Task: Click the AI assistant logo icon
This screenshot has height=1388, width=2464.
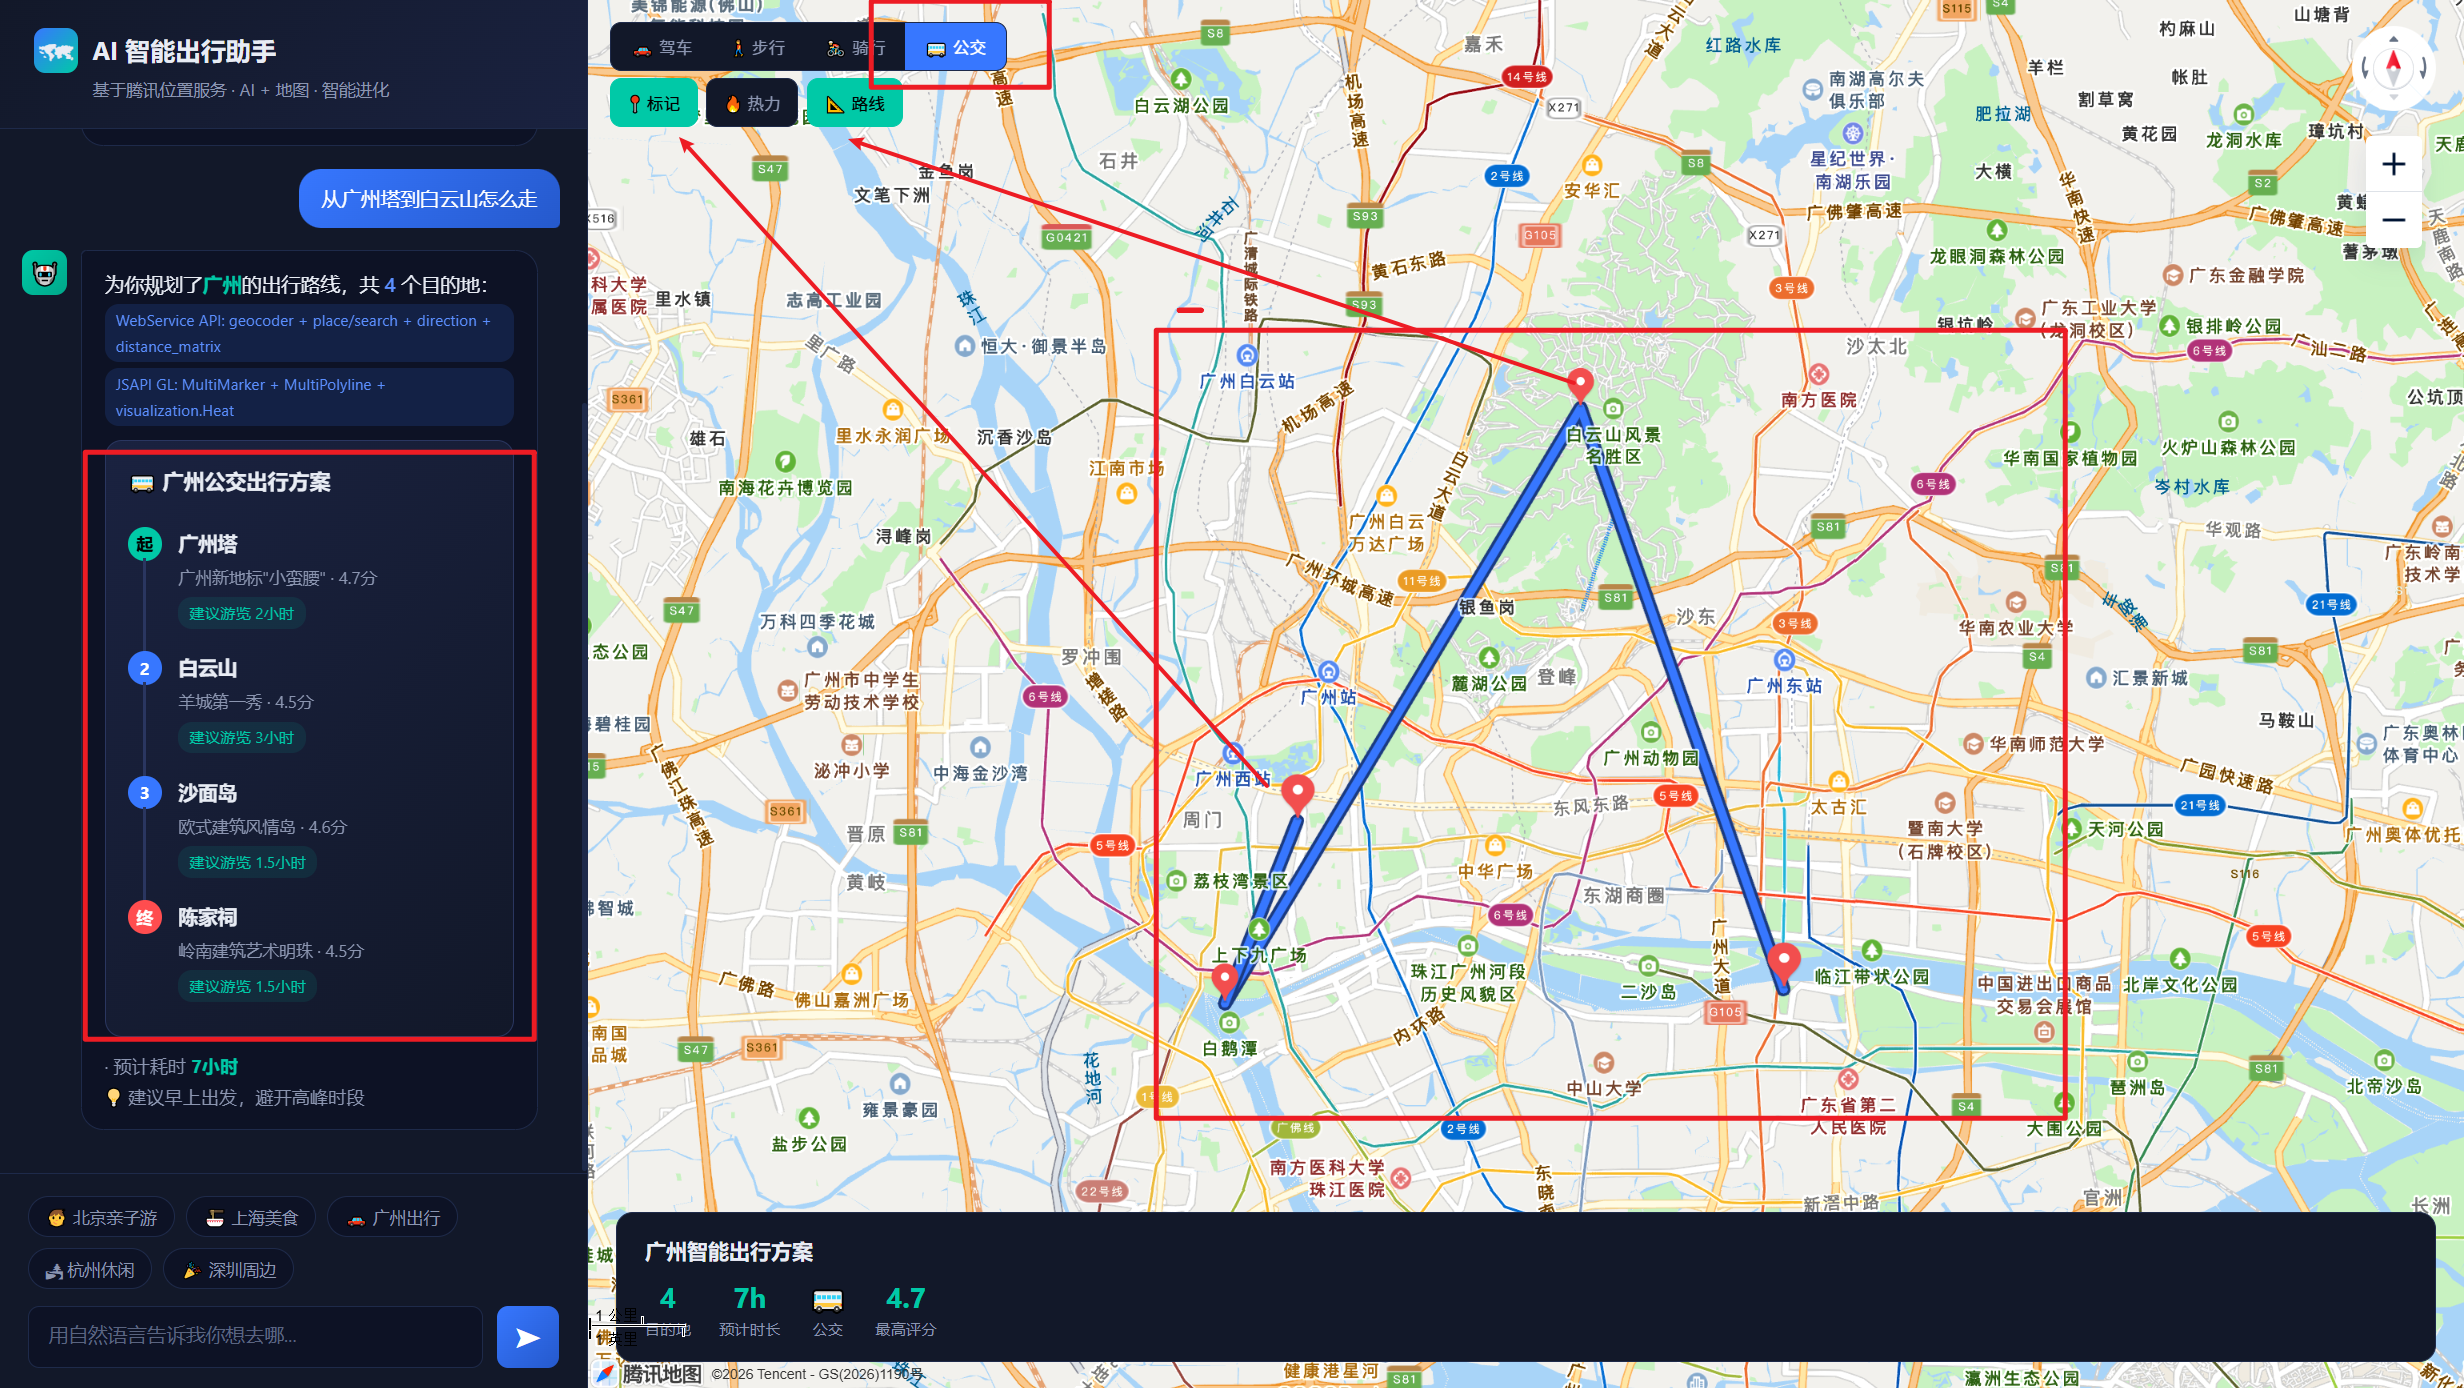Action: (x=56, y=51)
